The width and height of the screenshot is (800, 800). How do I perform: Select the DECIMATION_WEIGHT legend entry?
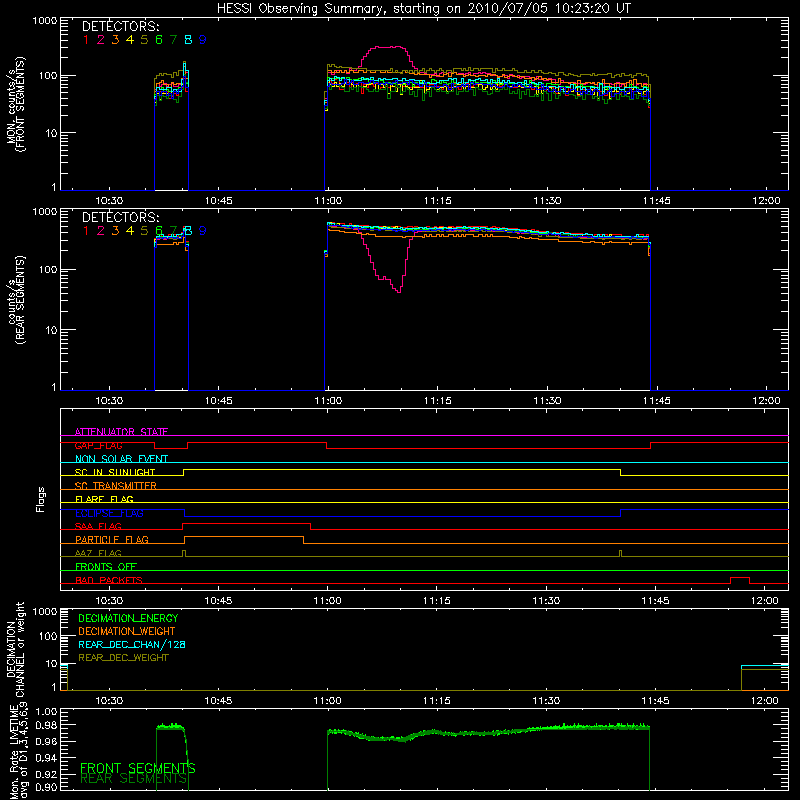coord(127,632)
